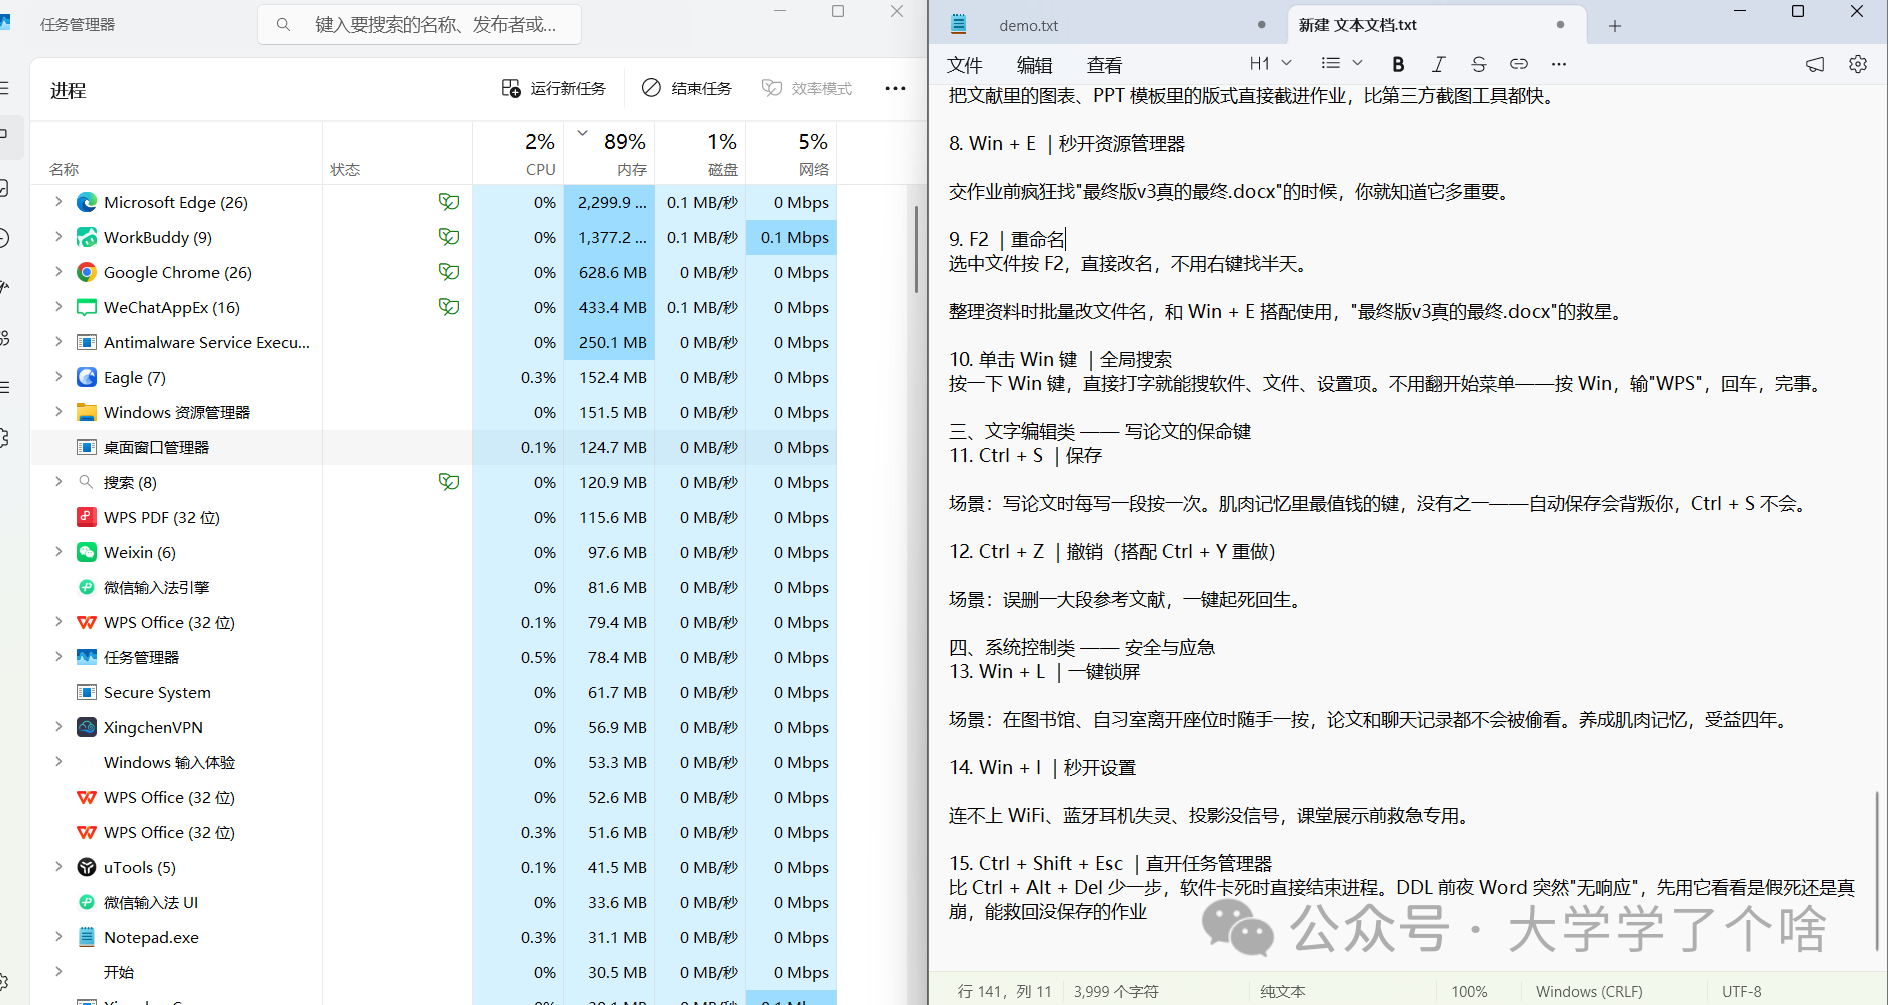Apply strikethrough formatting in Notepad
Viewport: 1888px width, 1005px height.
point(1478,64)
